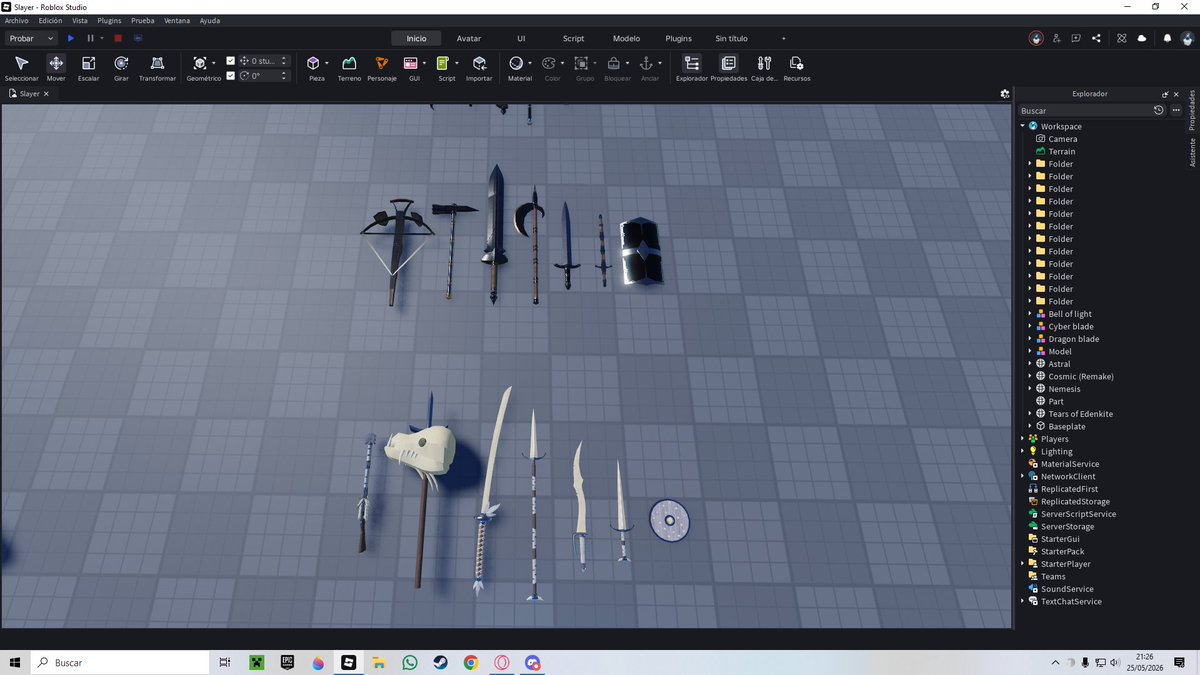Start the play test

71,38
